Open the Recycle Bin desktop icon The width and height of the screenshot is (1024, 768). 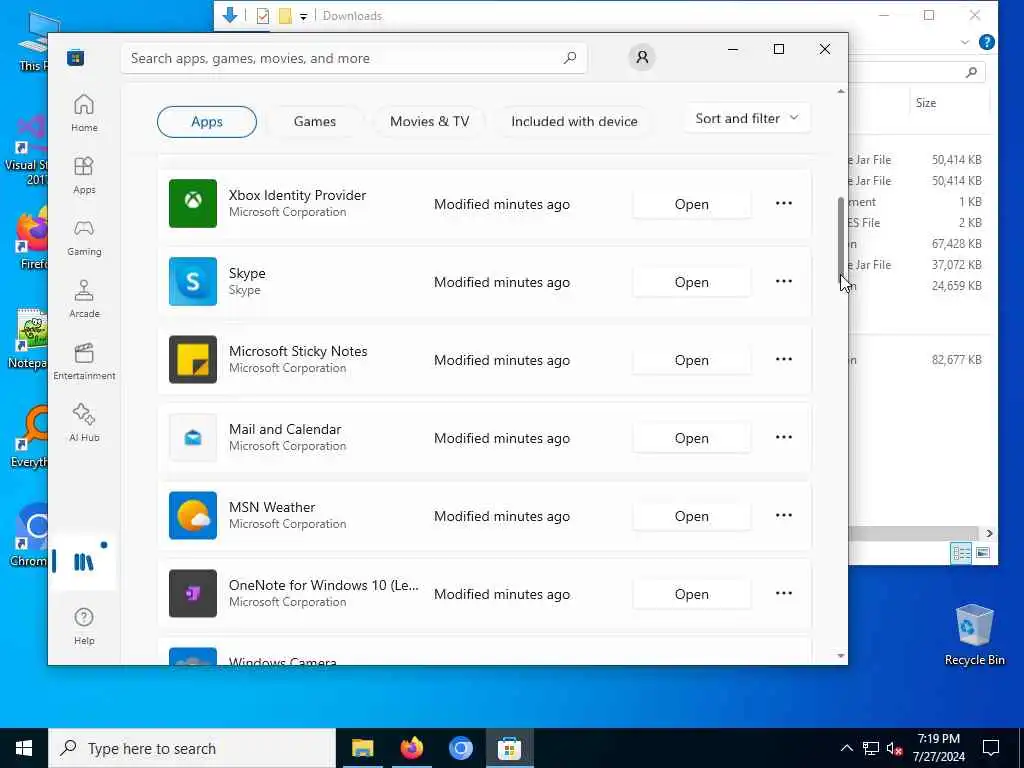974,635
